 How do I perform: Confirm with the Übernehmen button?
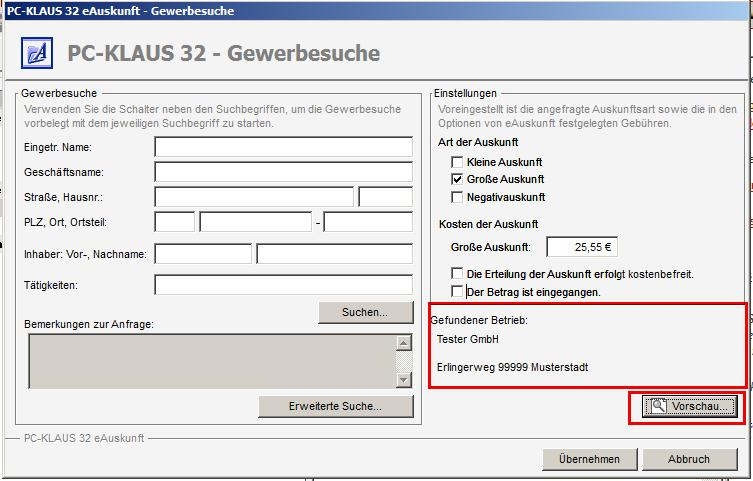(589, 459)
